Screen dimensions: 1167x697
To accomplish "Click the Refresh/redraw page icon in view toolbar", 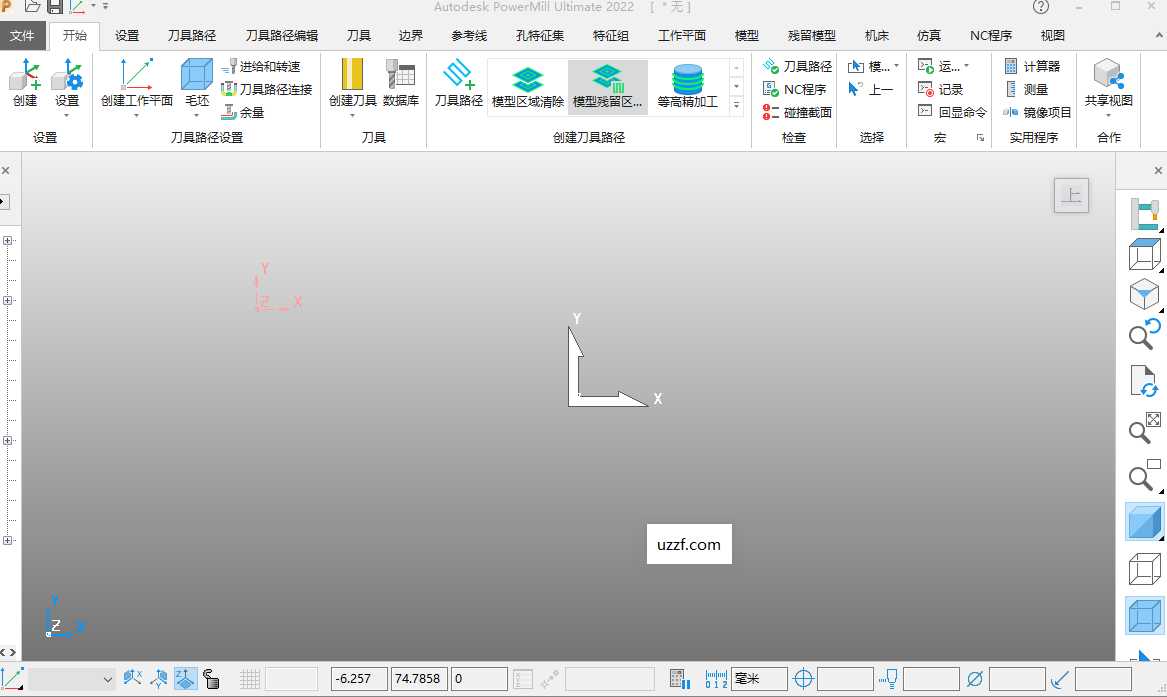I will point(1144,382).
